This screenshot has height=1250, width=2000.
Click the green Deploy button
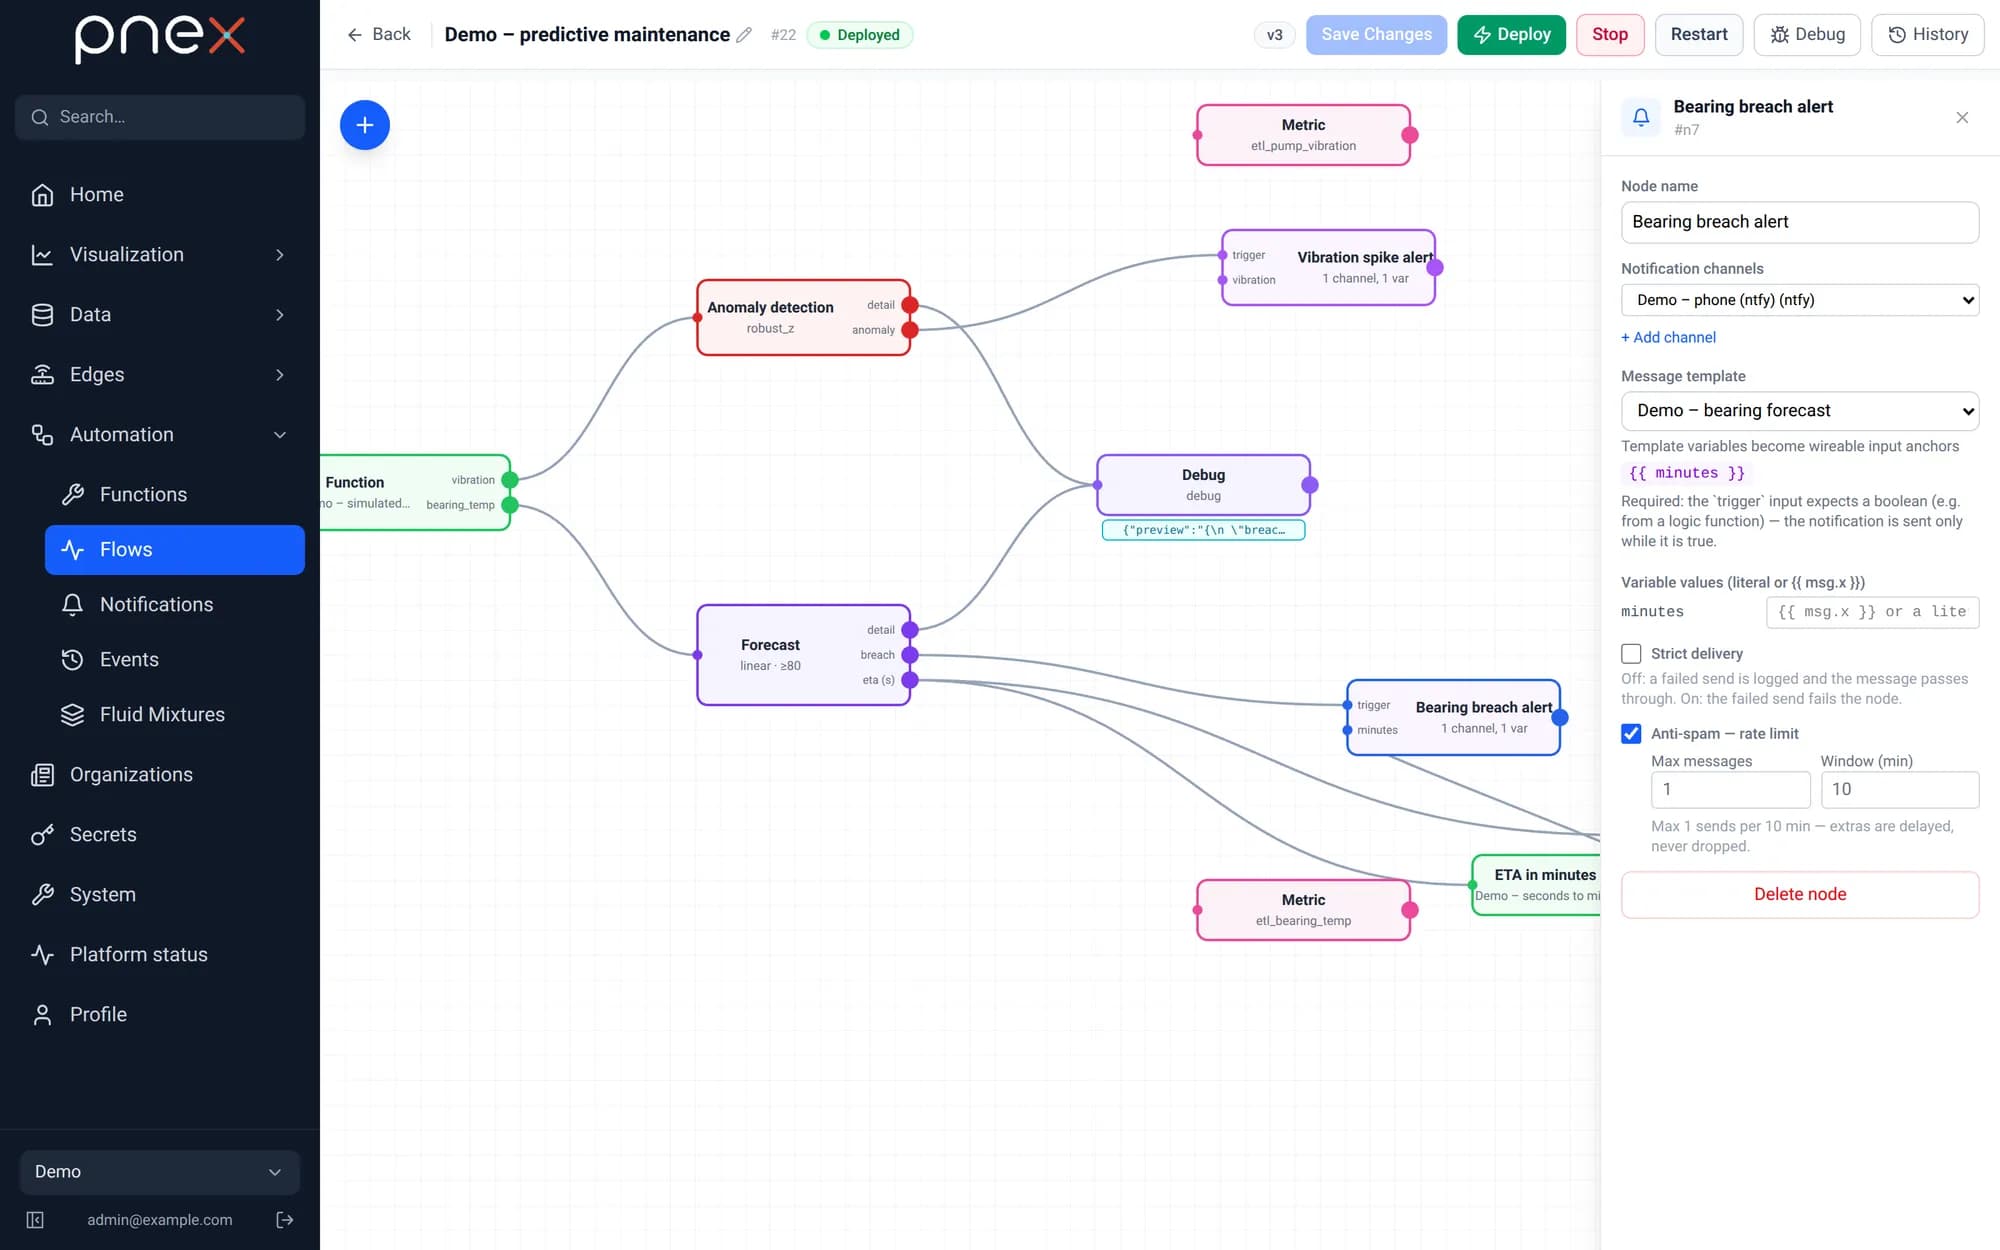(x=1511, y=35)
